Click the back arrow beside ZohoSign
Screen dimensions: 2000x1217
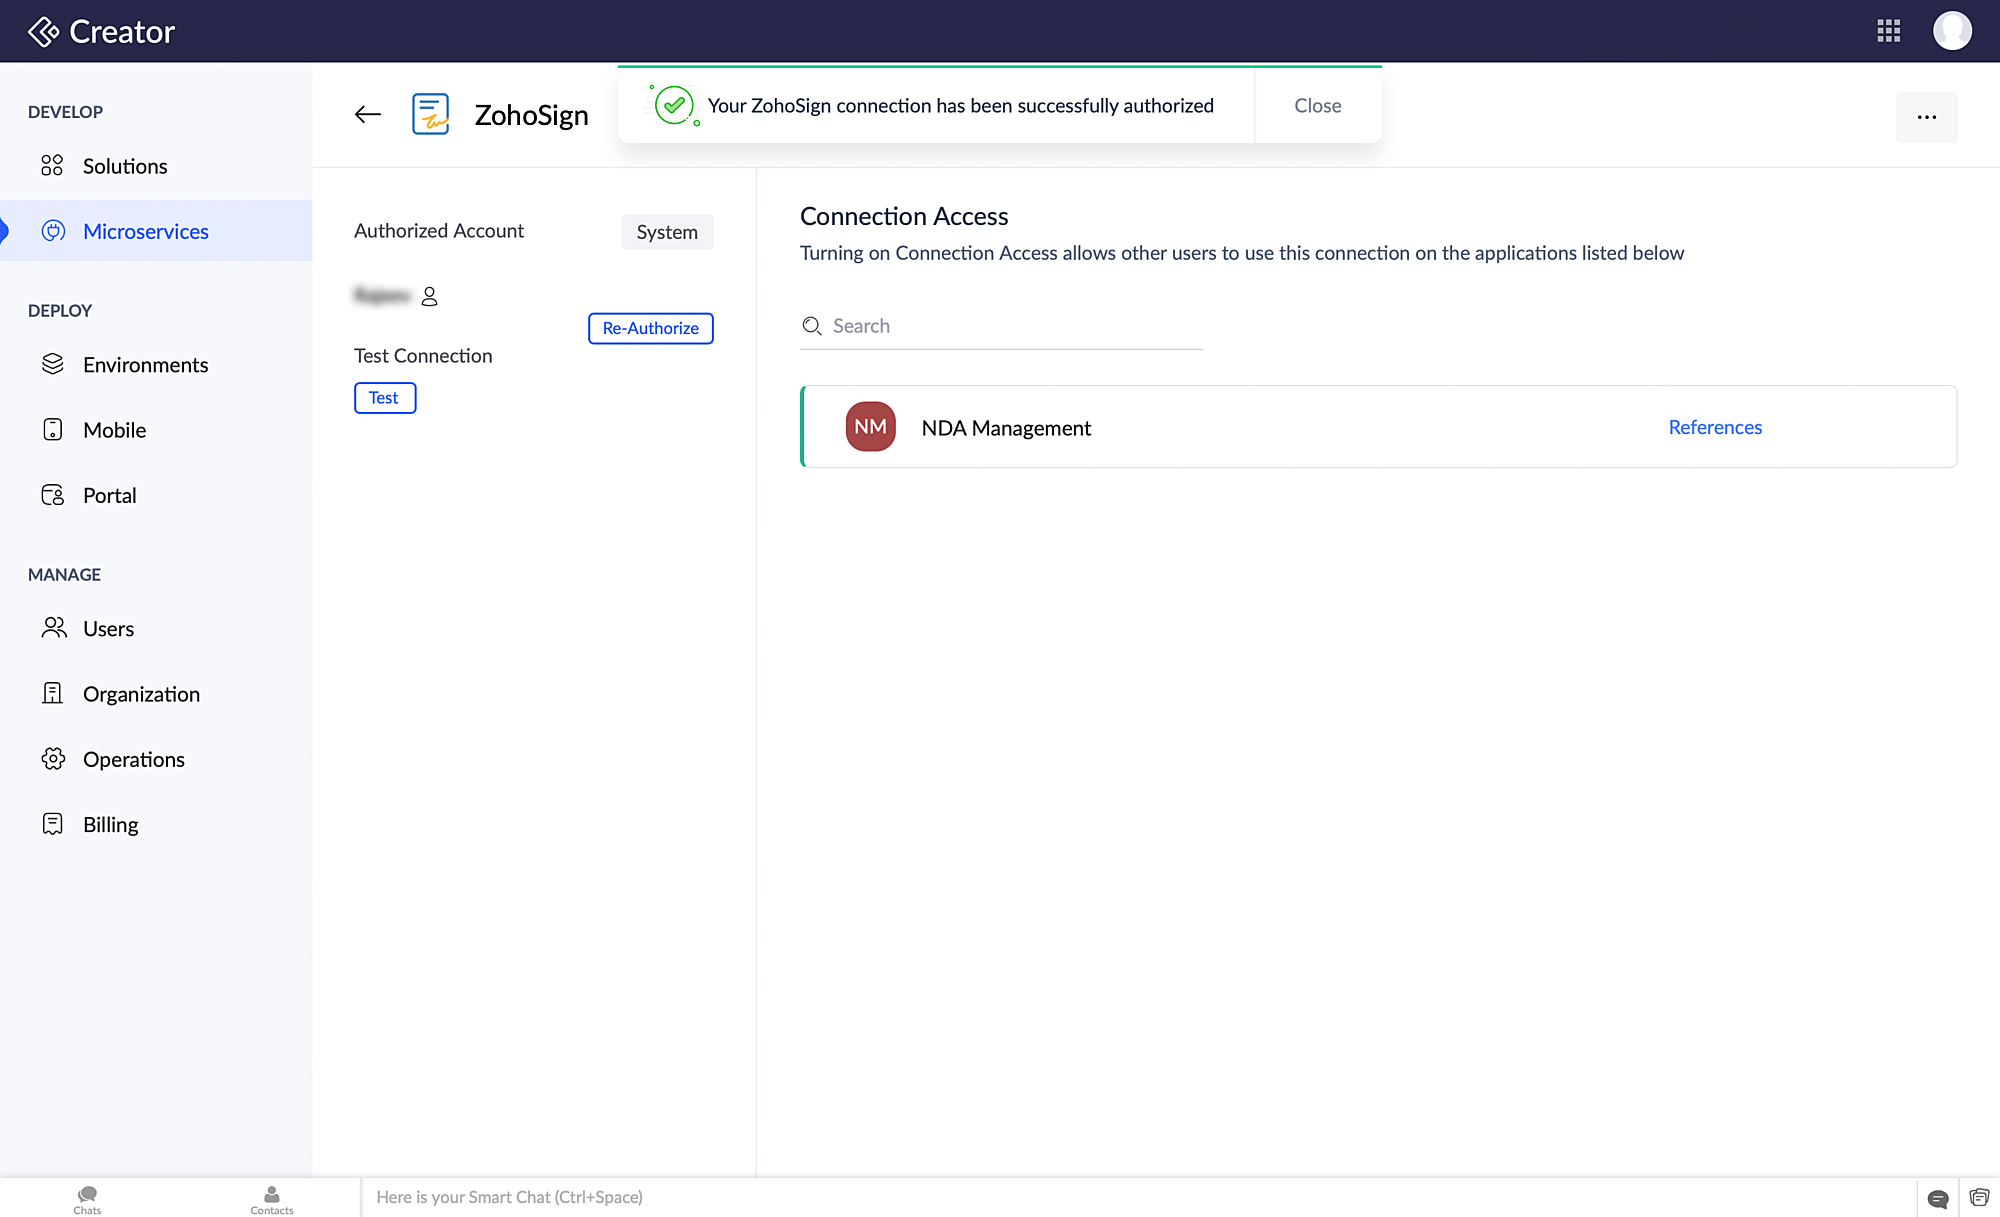(368, 115)
